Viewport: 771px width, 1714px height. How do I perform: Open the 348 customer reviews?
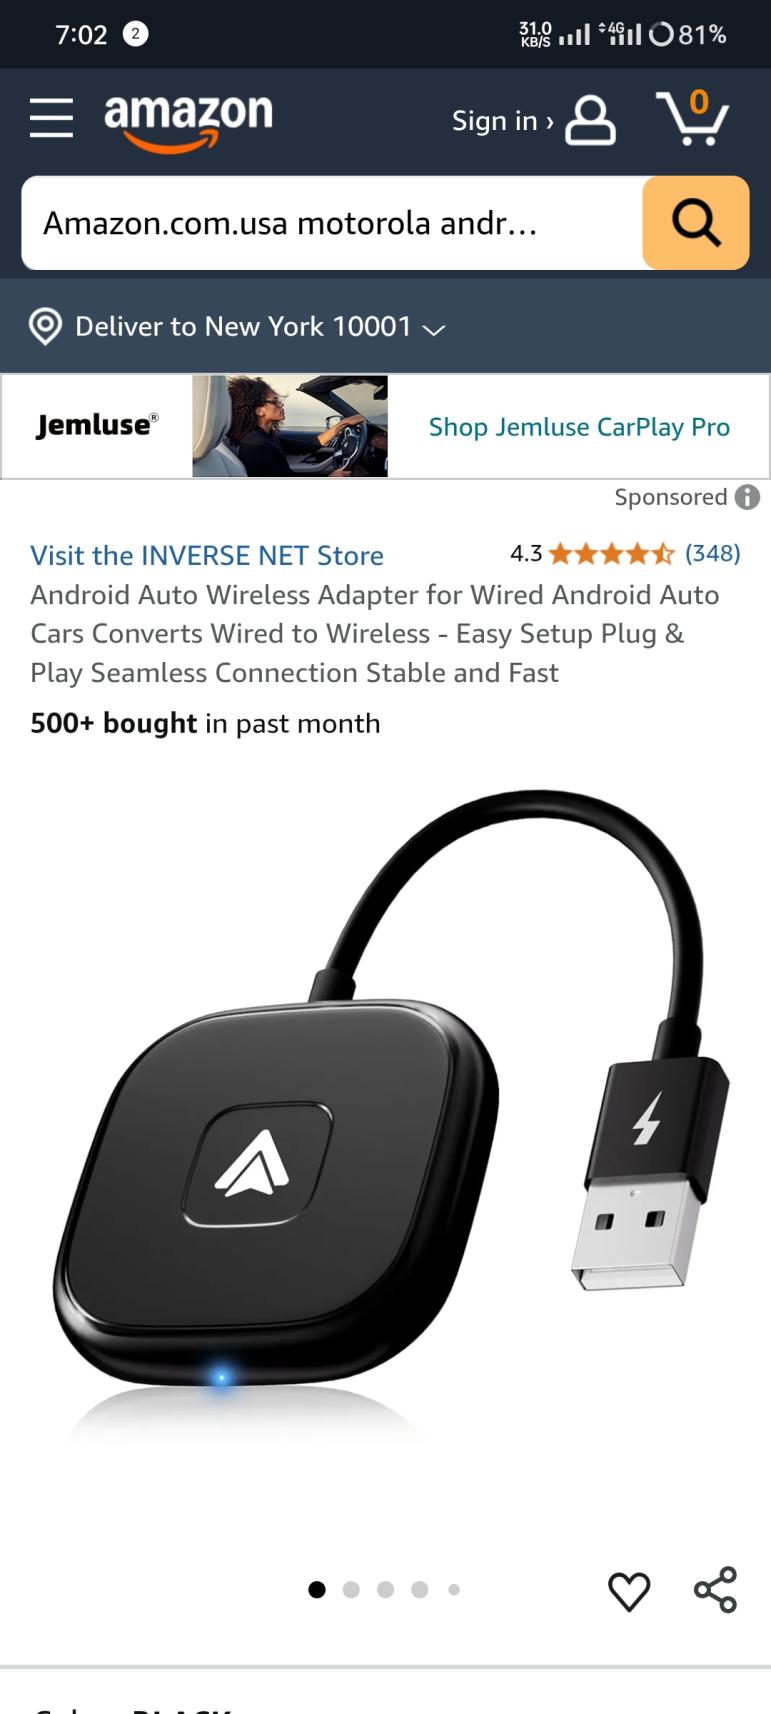coord(712,553)
